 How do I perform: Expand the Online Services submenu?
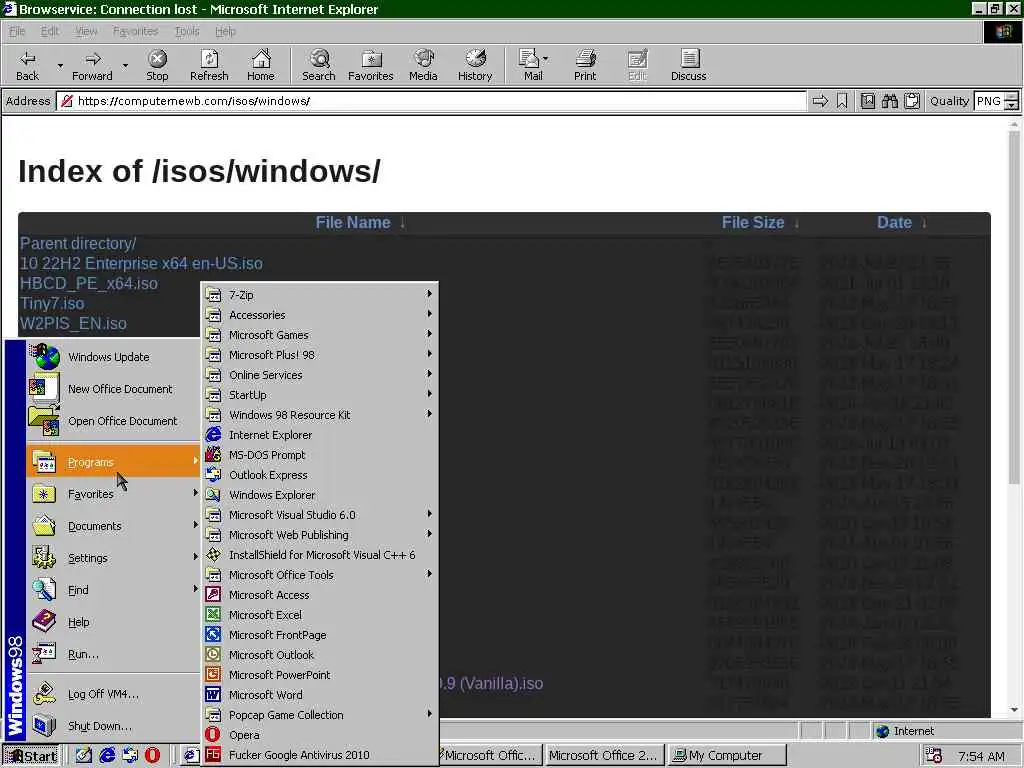(x=320, y=375)
